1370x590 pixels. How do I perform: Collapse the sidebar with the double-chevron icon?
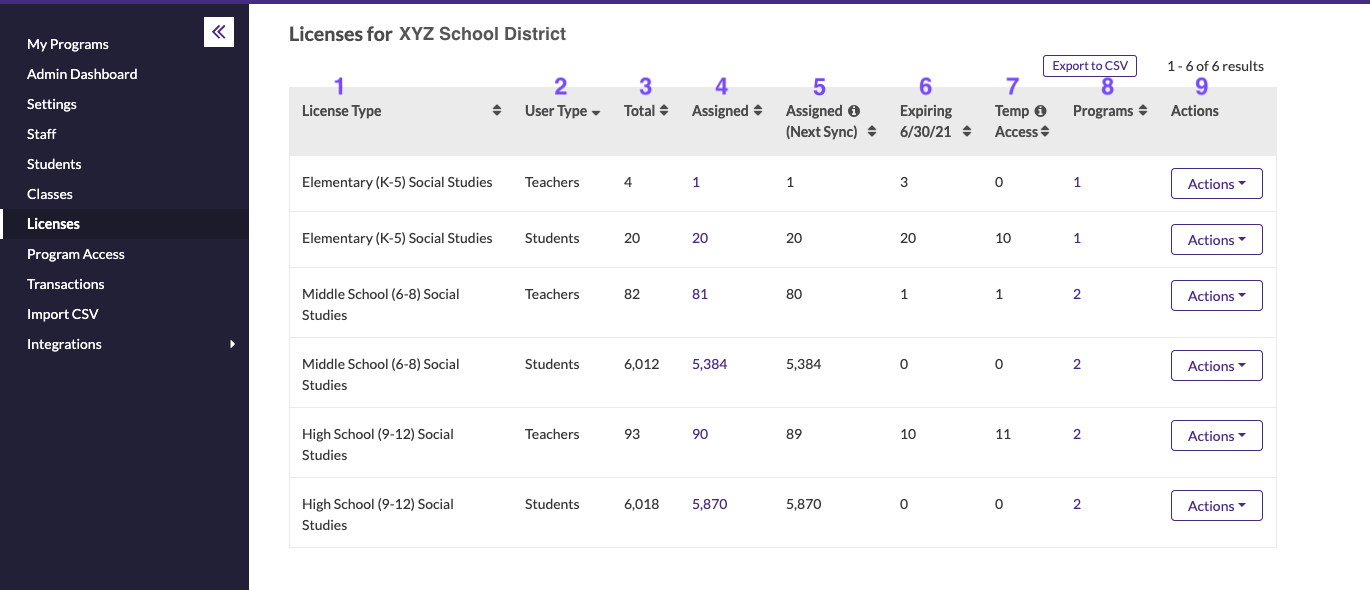coord(218,31)
